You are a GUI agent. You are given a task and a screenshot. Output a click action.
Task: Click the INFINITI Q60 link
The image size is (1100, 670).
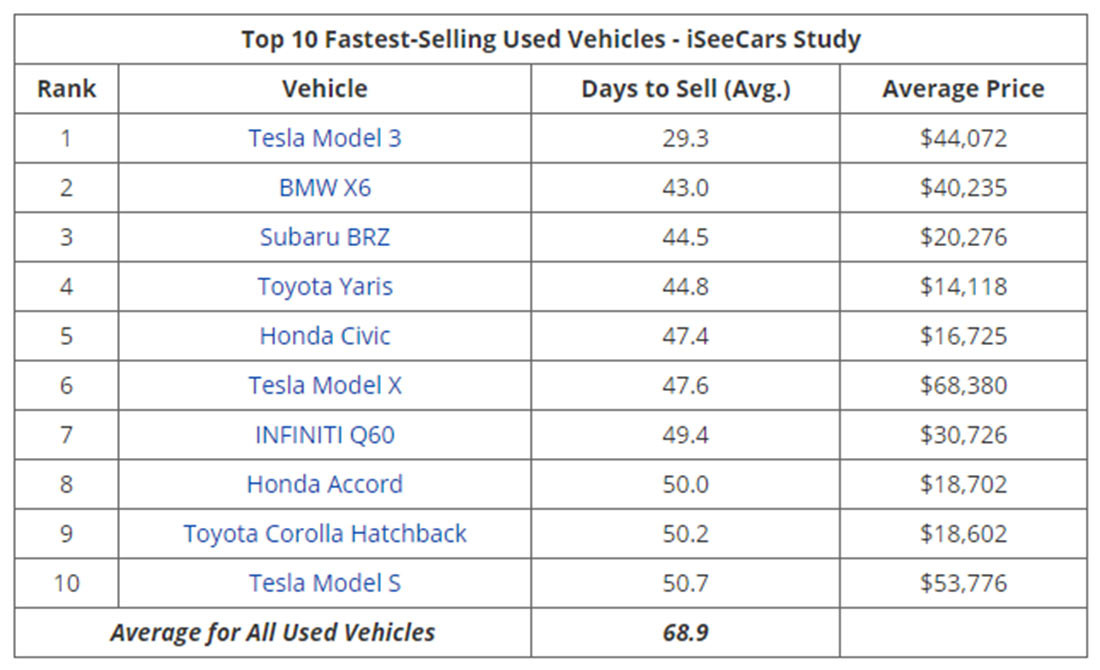tap(325, 435)
